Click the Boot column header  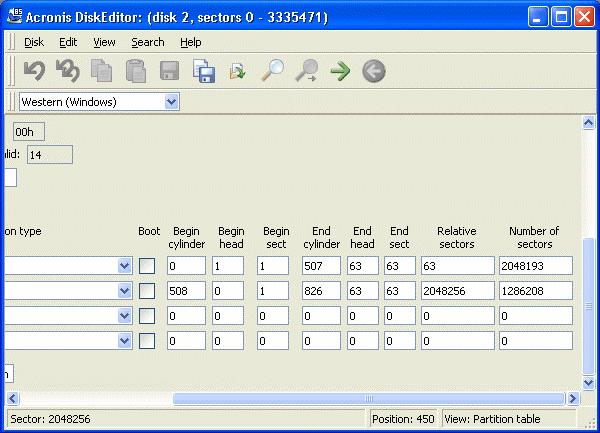[149, 231]
